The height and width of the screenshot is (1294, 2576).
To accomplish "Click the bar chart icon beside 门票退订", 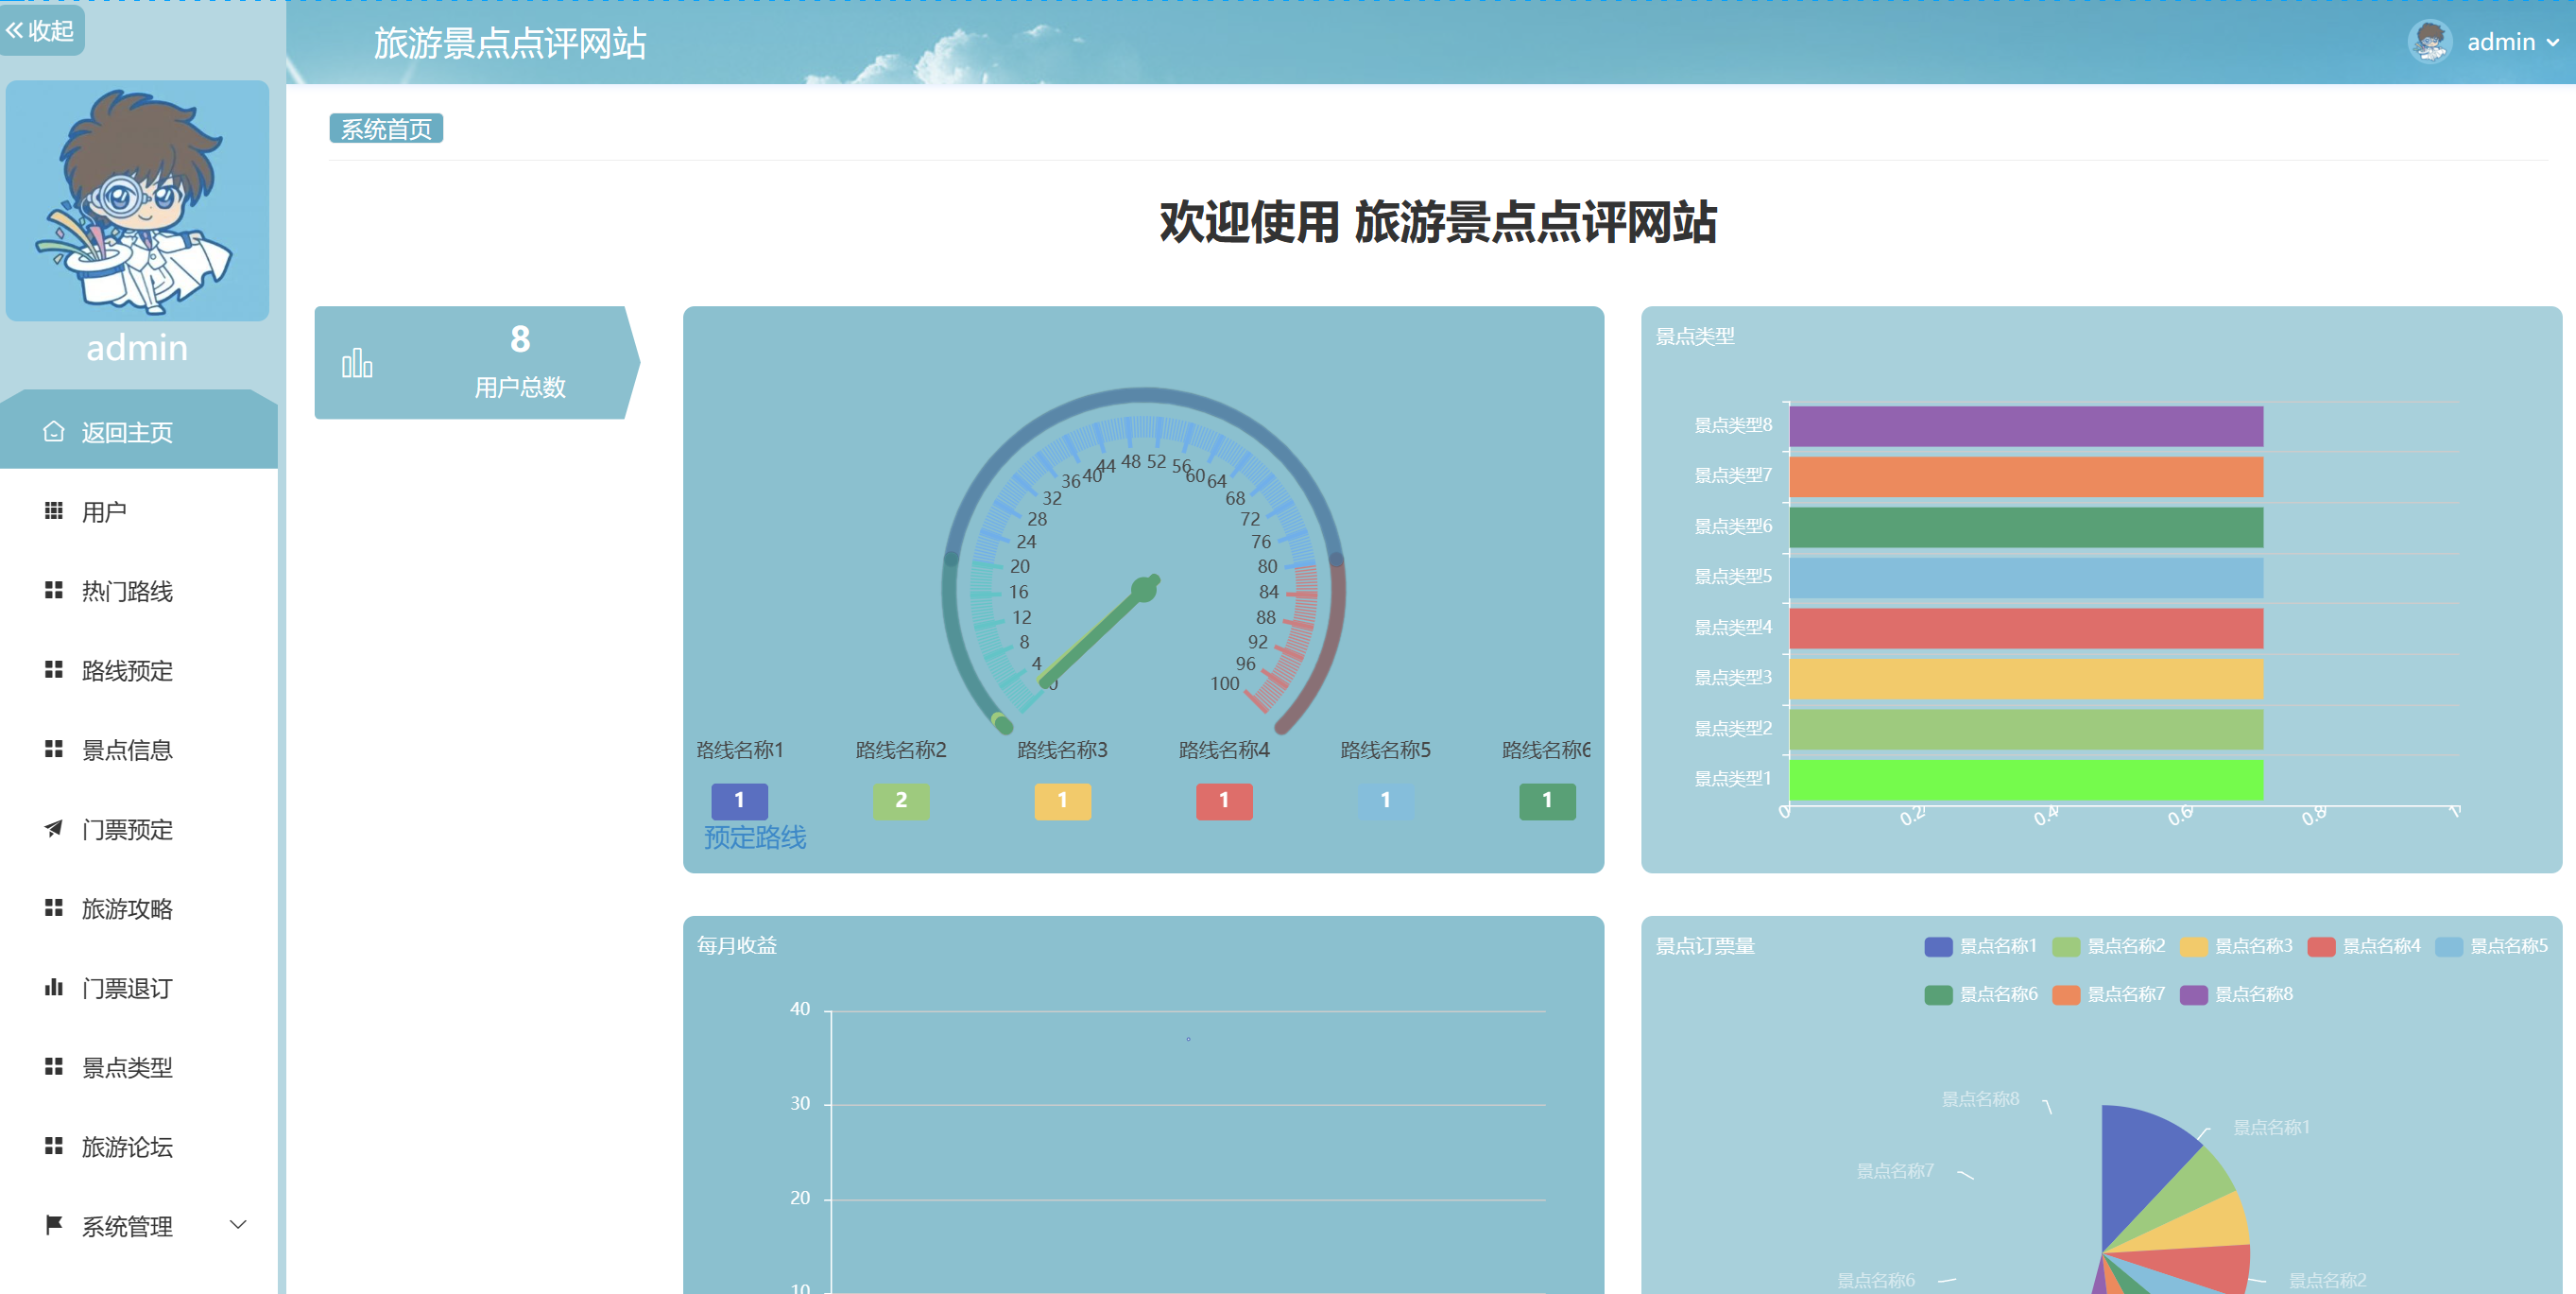I will [54, 988].
